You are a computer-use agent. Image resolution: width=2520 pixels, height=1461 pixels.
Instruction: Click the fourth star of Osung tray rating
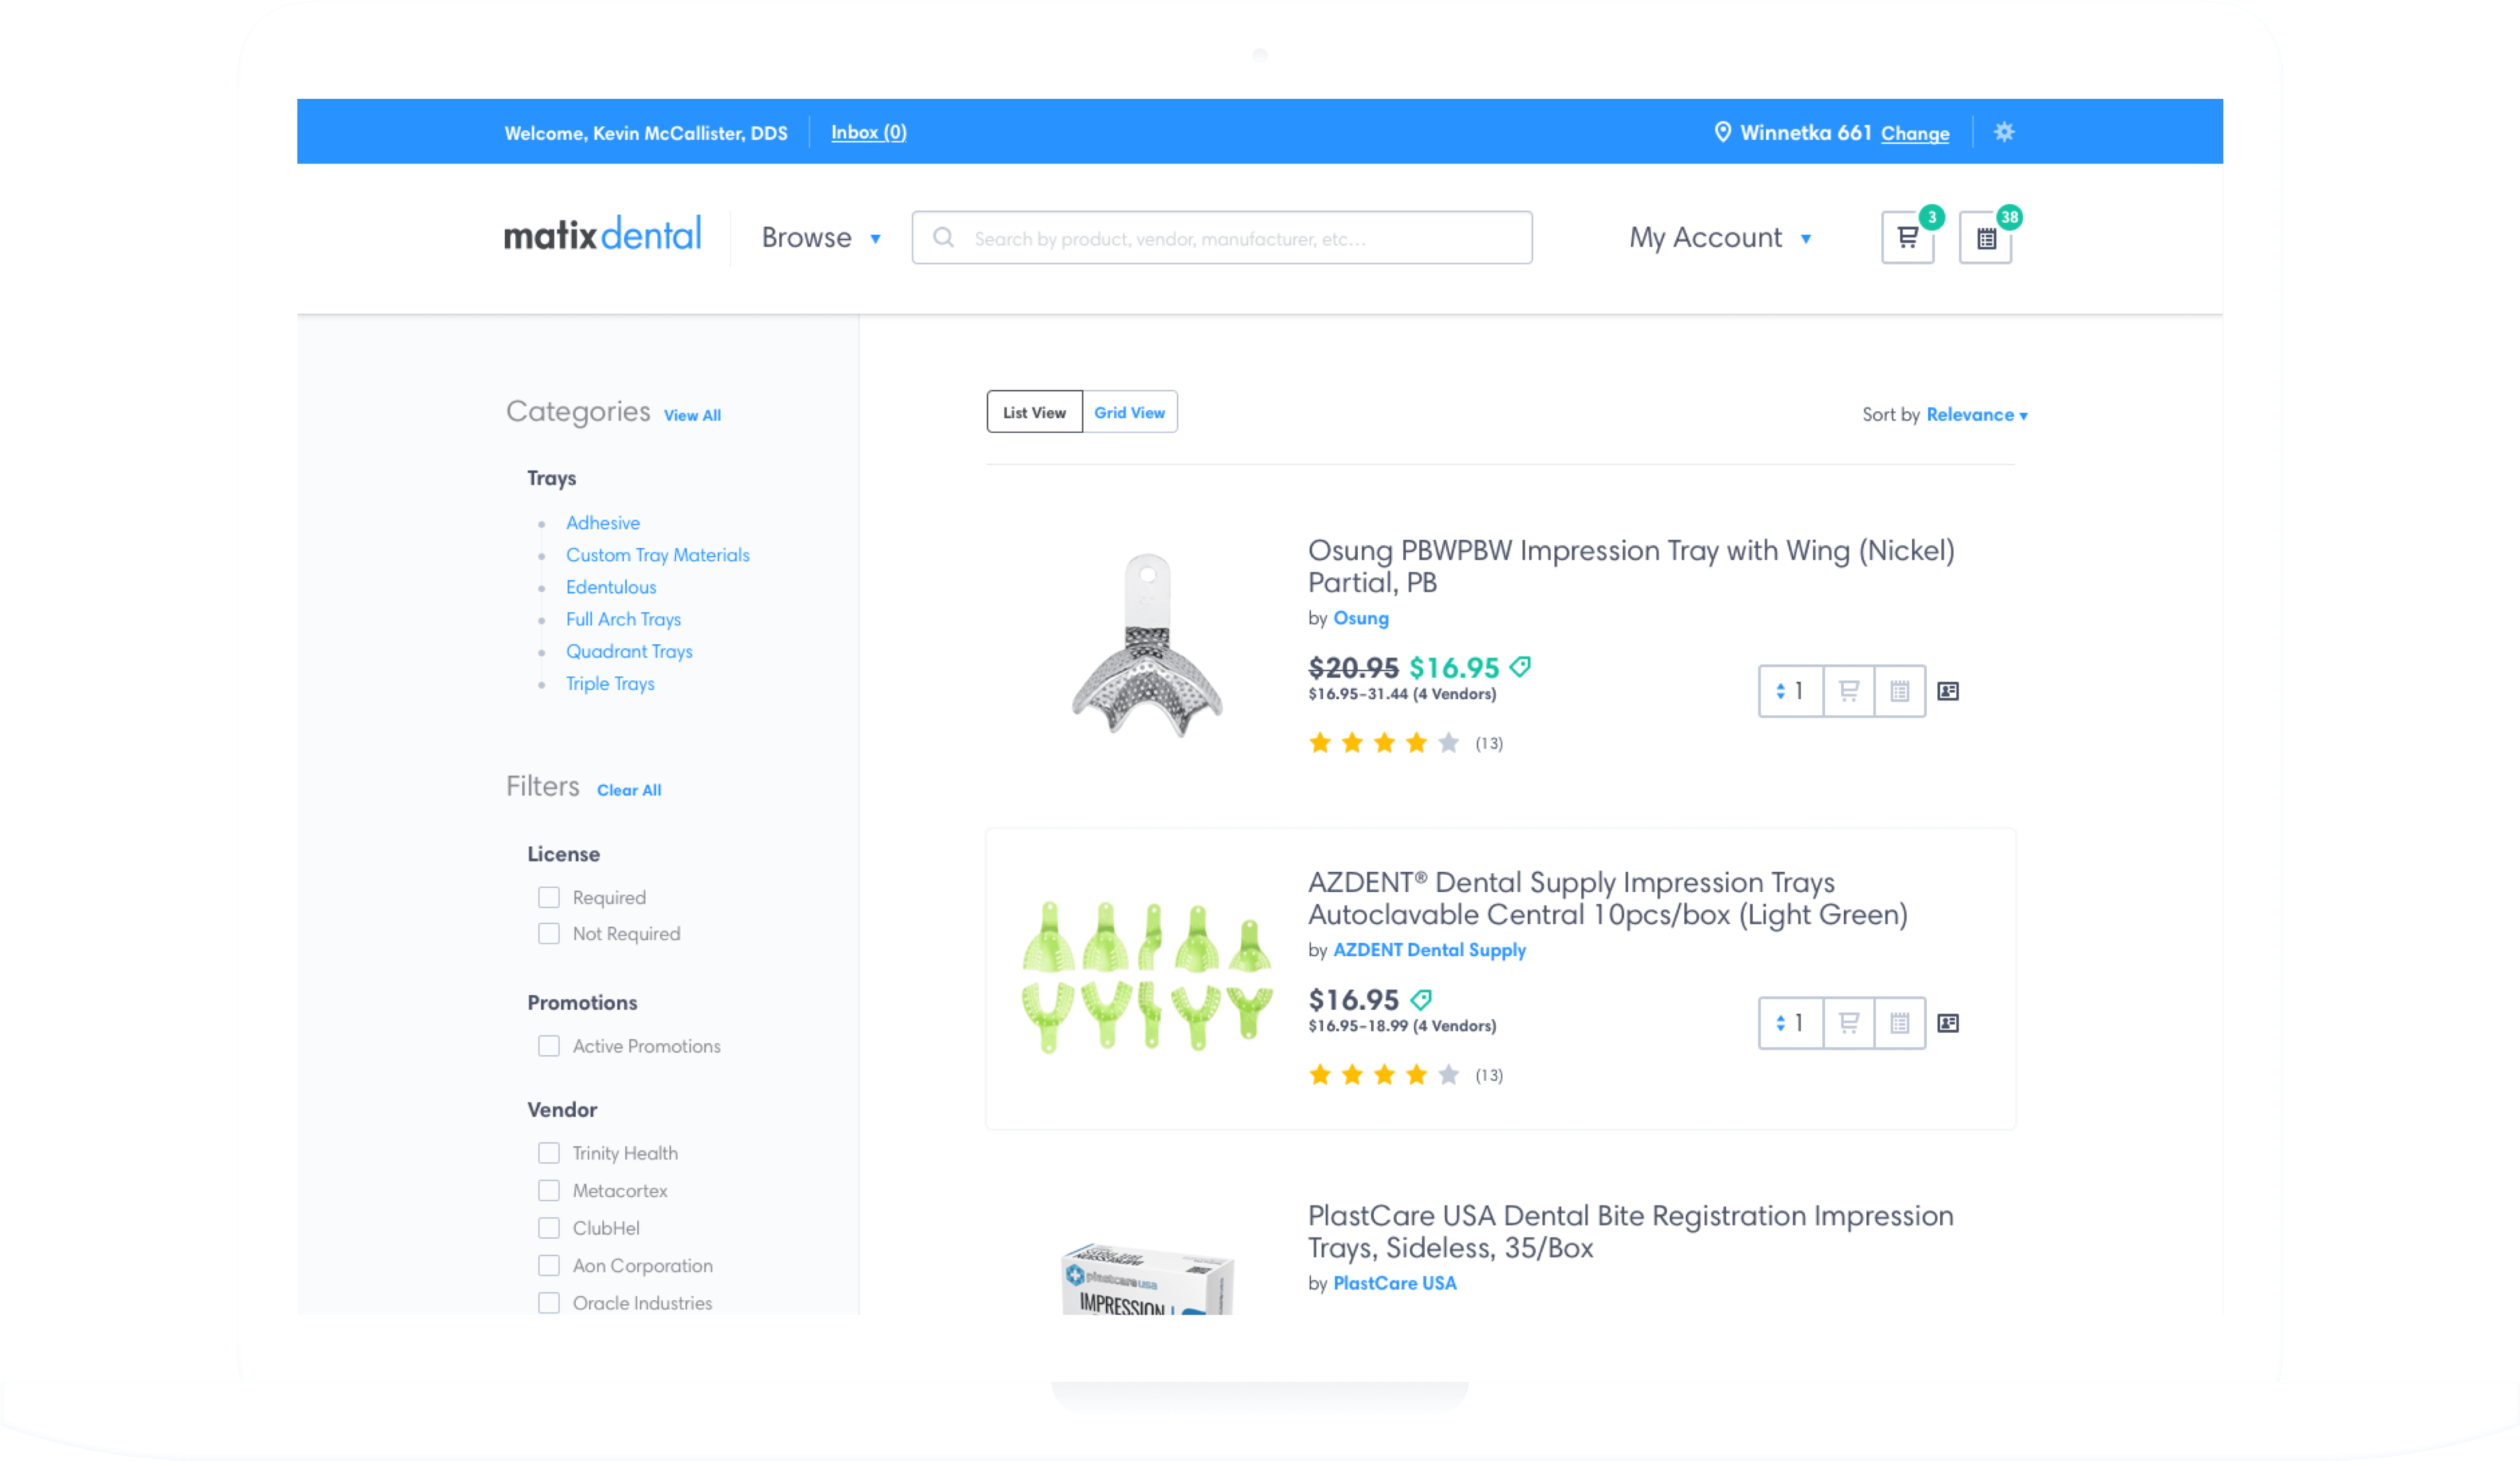coord(1416,743)
